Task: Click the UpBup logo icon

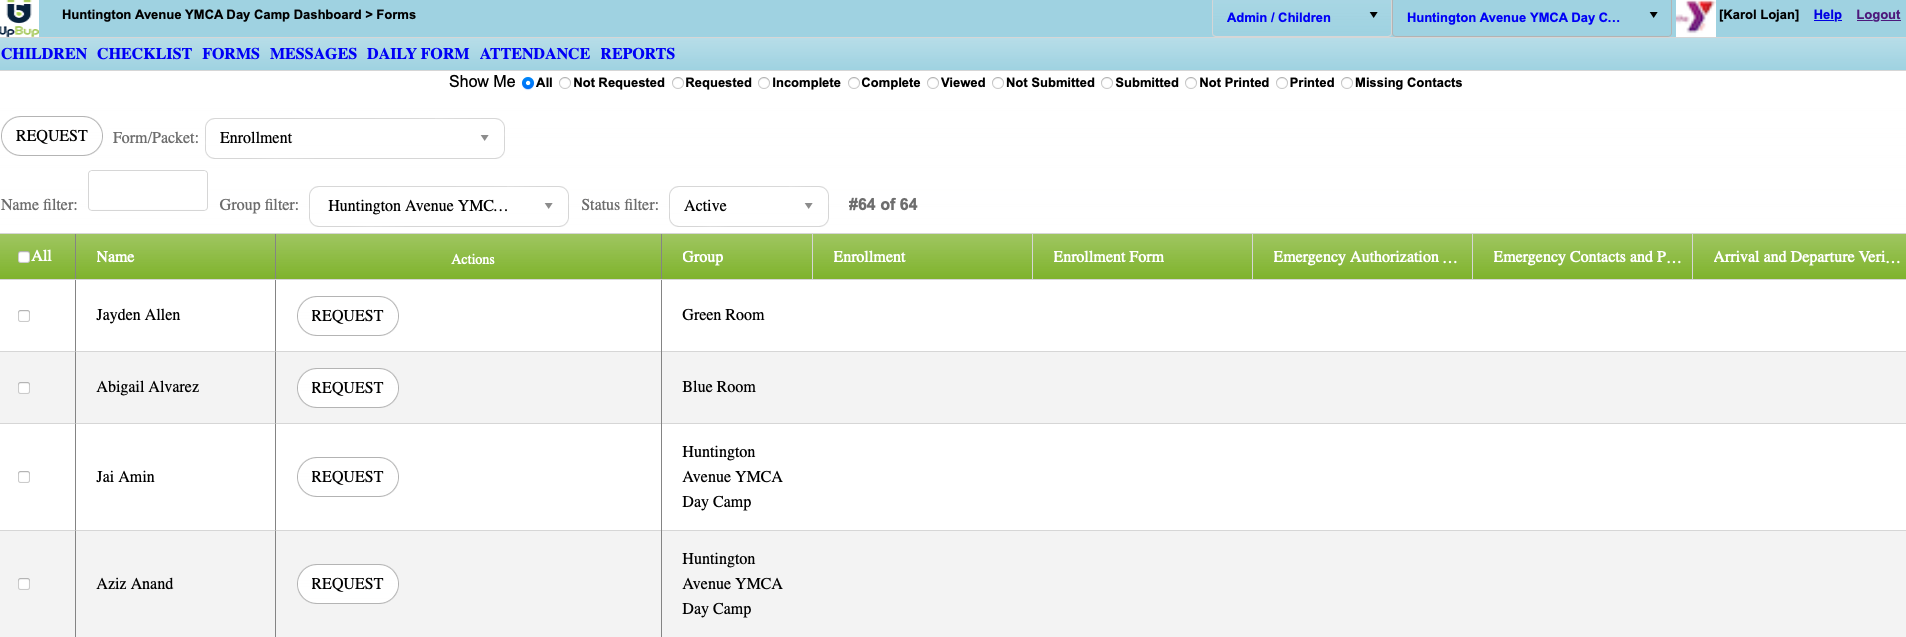Action: click(19, 18)
